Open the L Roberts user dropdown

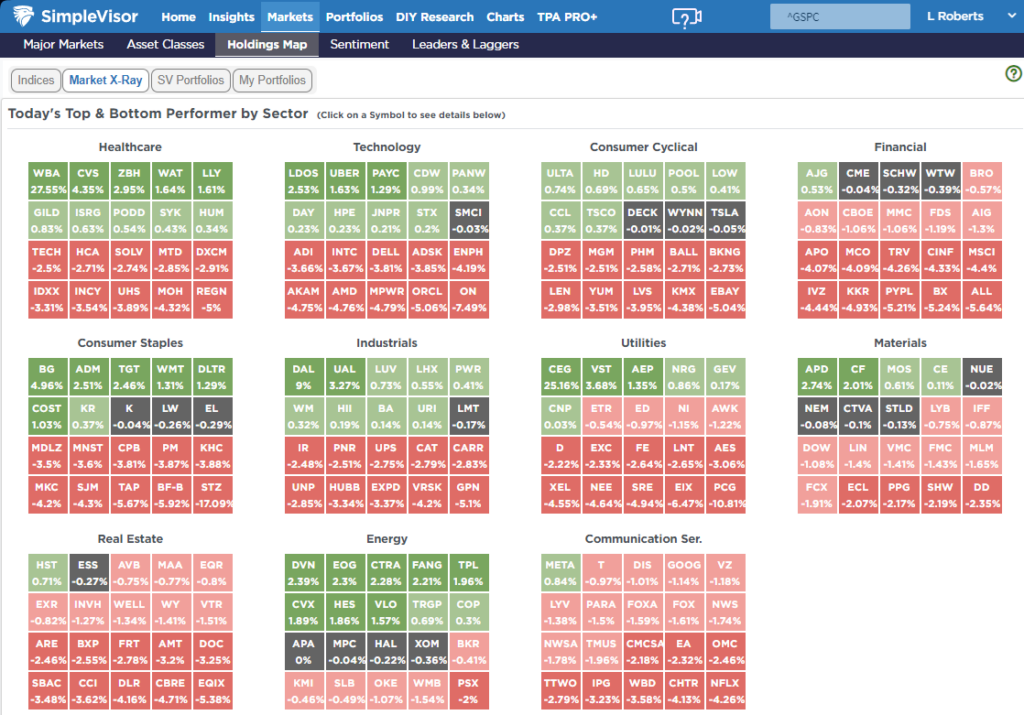click(961, 17)
